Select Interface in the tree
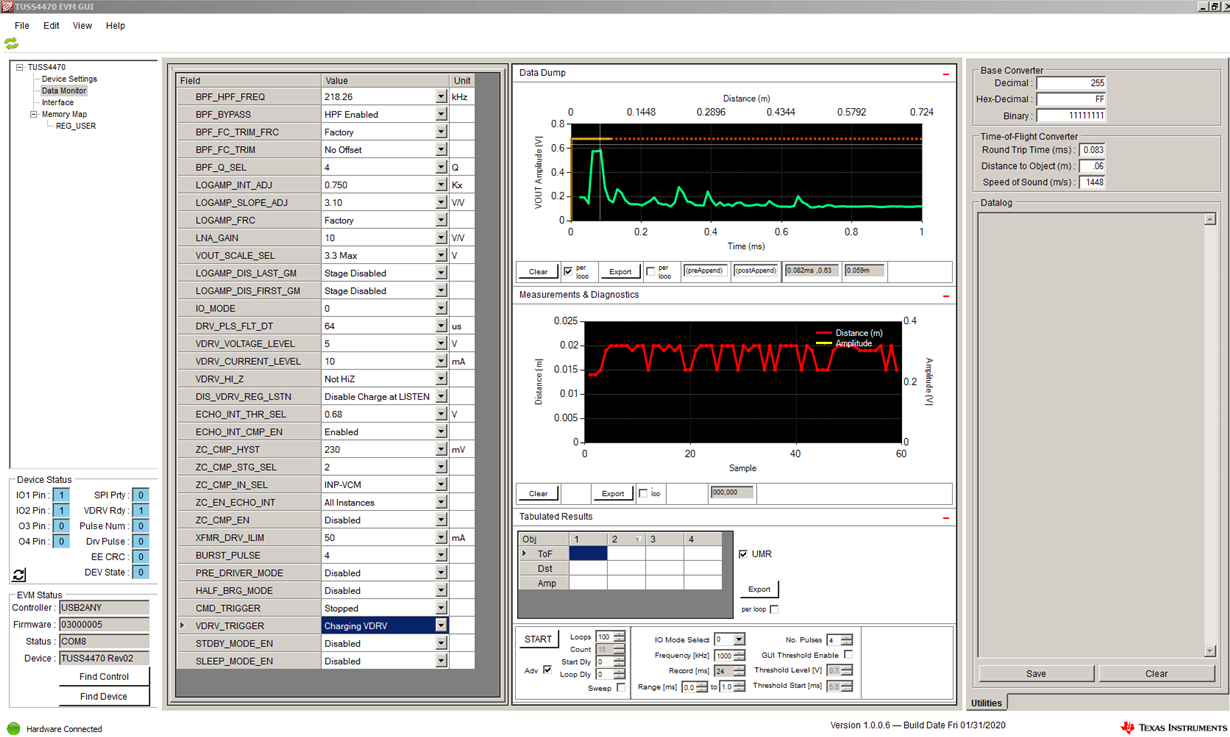Screen dimensions: 1230x737 coord(57,102)
